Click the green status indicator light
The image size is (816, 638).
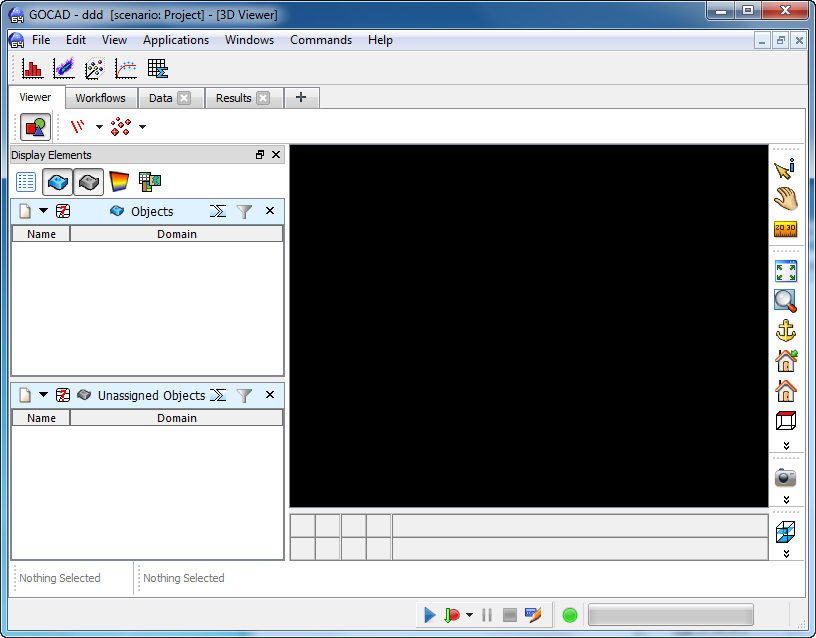(x=570, y=615)
